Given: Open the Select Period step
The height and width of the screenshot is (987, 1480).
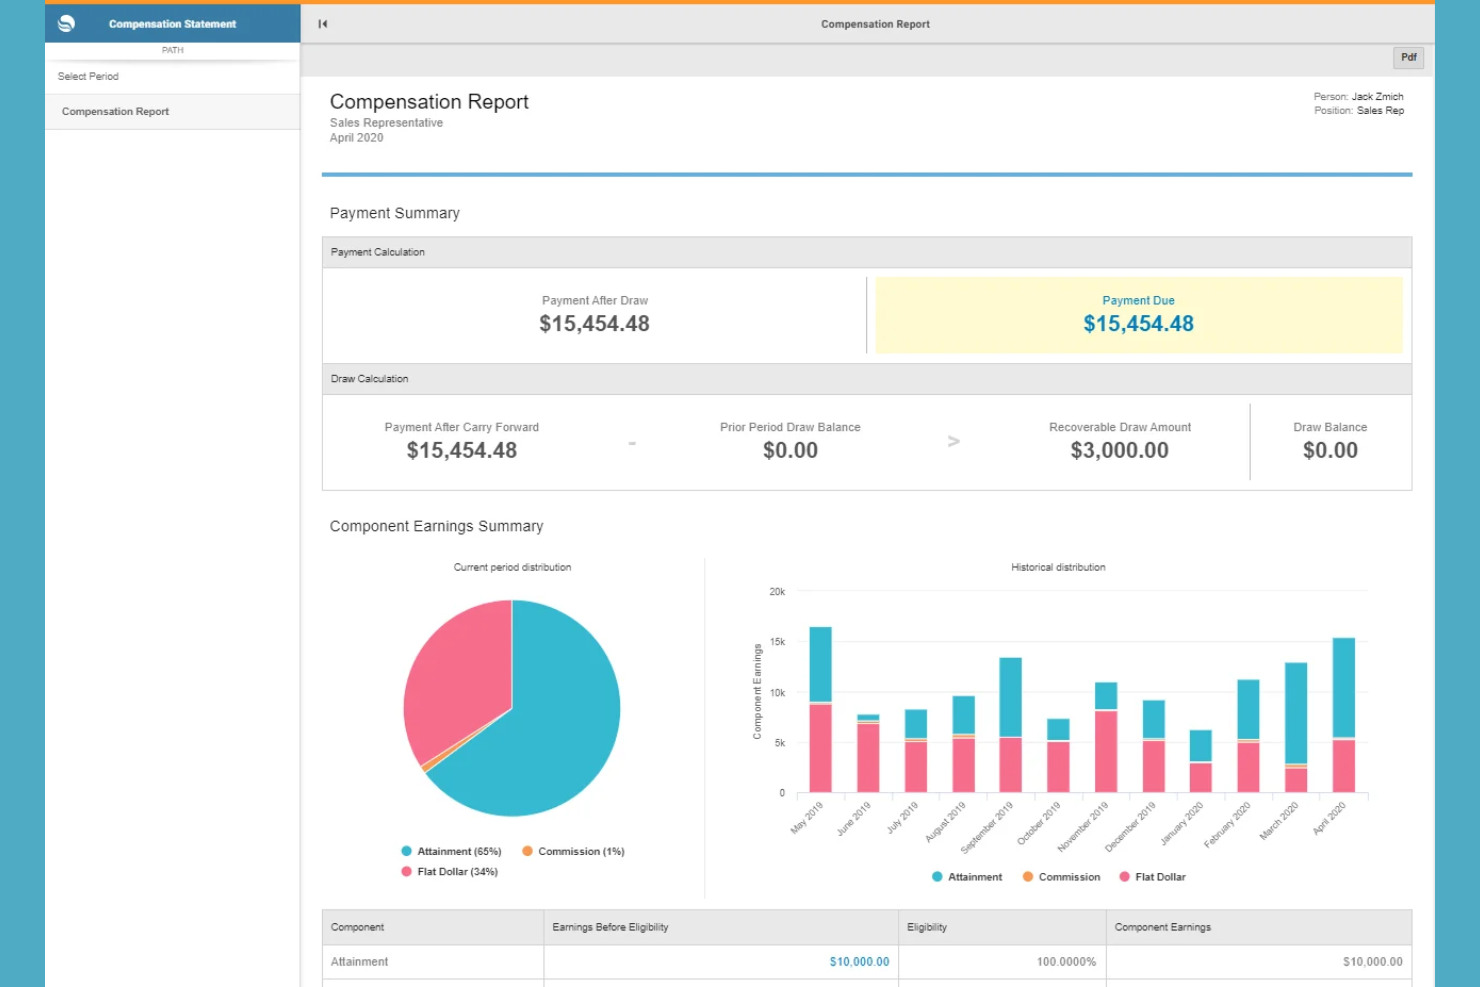Looking at the screenshot, I should [88, 76].
